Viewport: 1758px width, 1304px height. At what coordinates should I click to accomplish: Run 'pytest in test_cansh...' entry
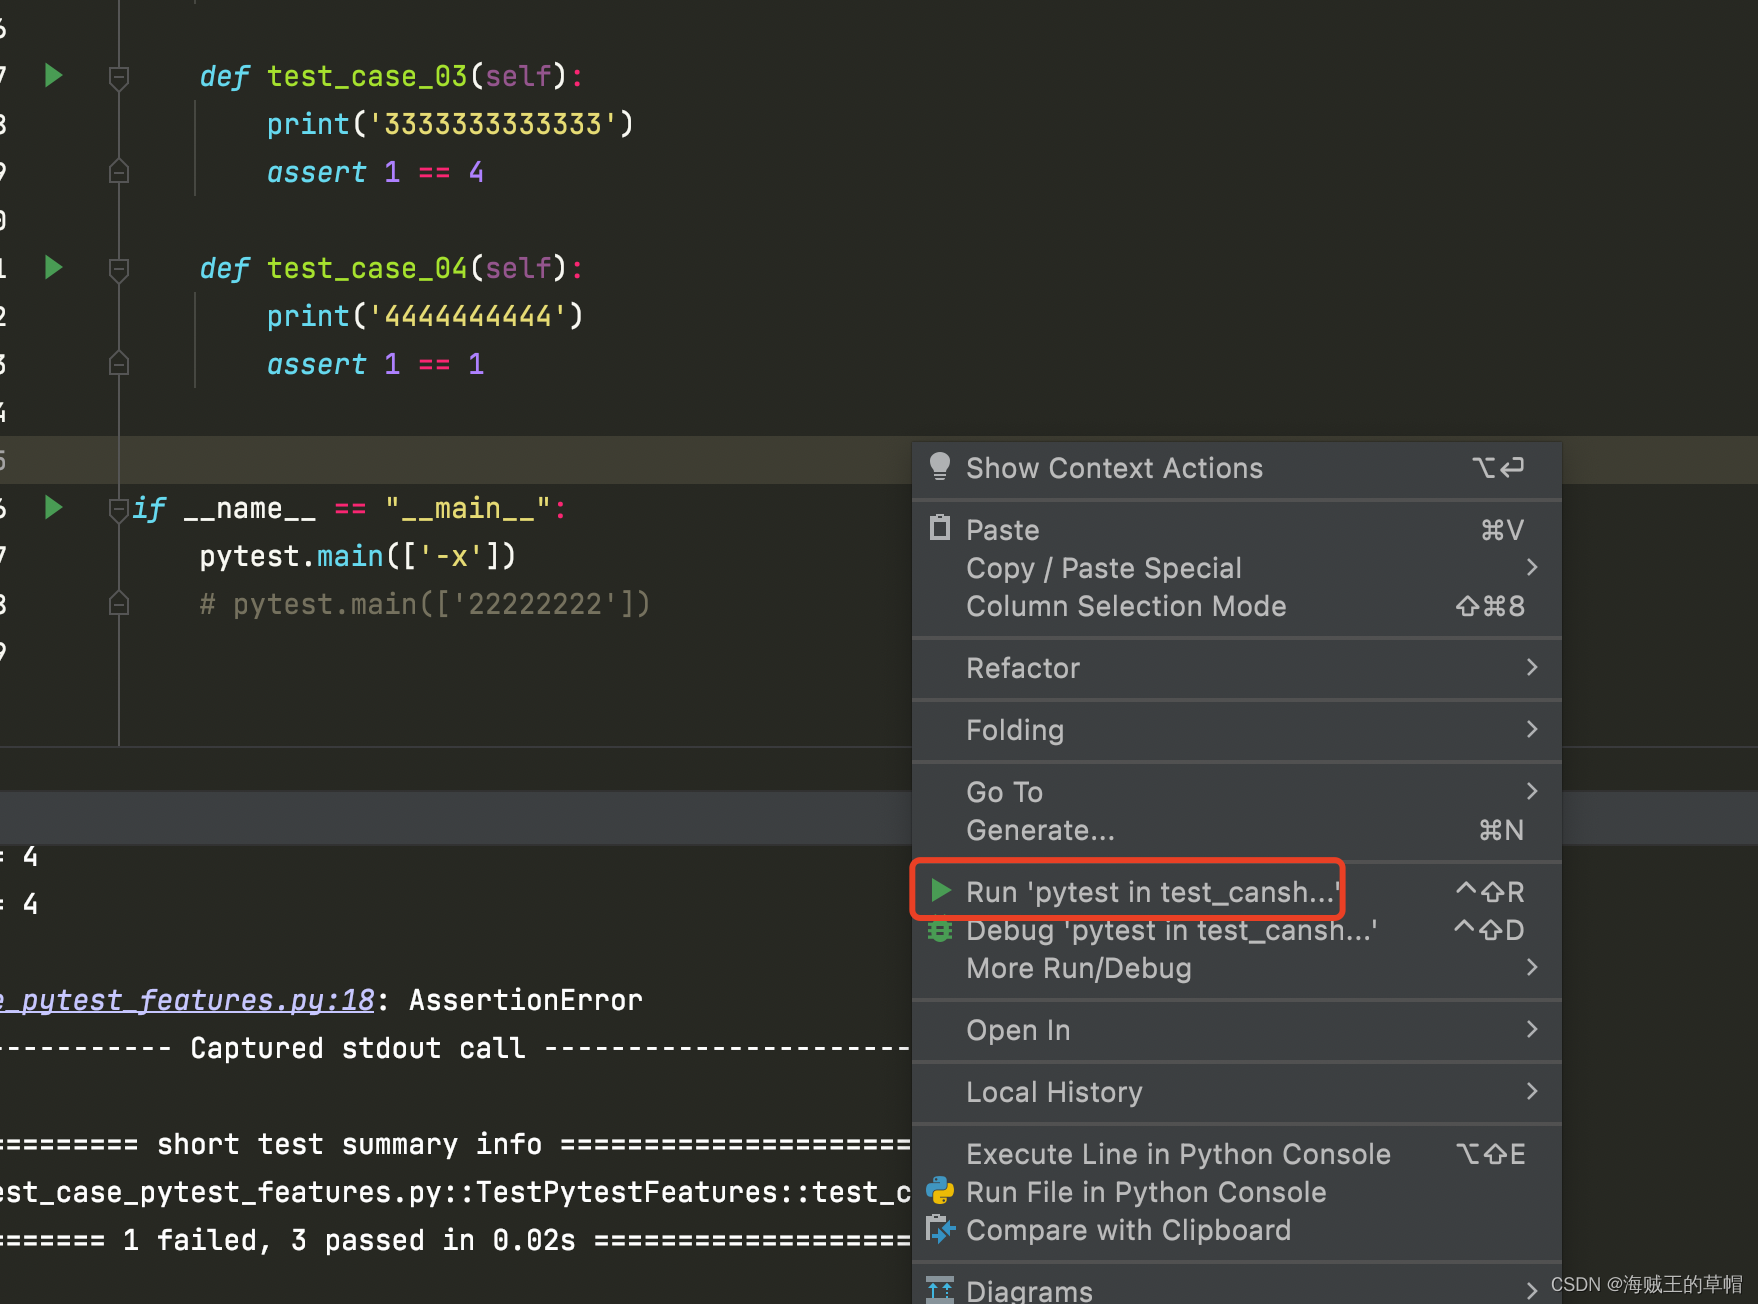pos(1237,892)
